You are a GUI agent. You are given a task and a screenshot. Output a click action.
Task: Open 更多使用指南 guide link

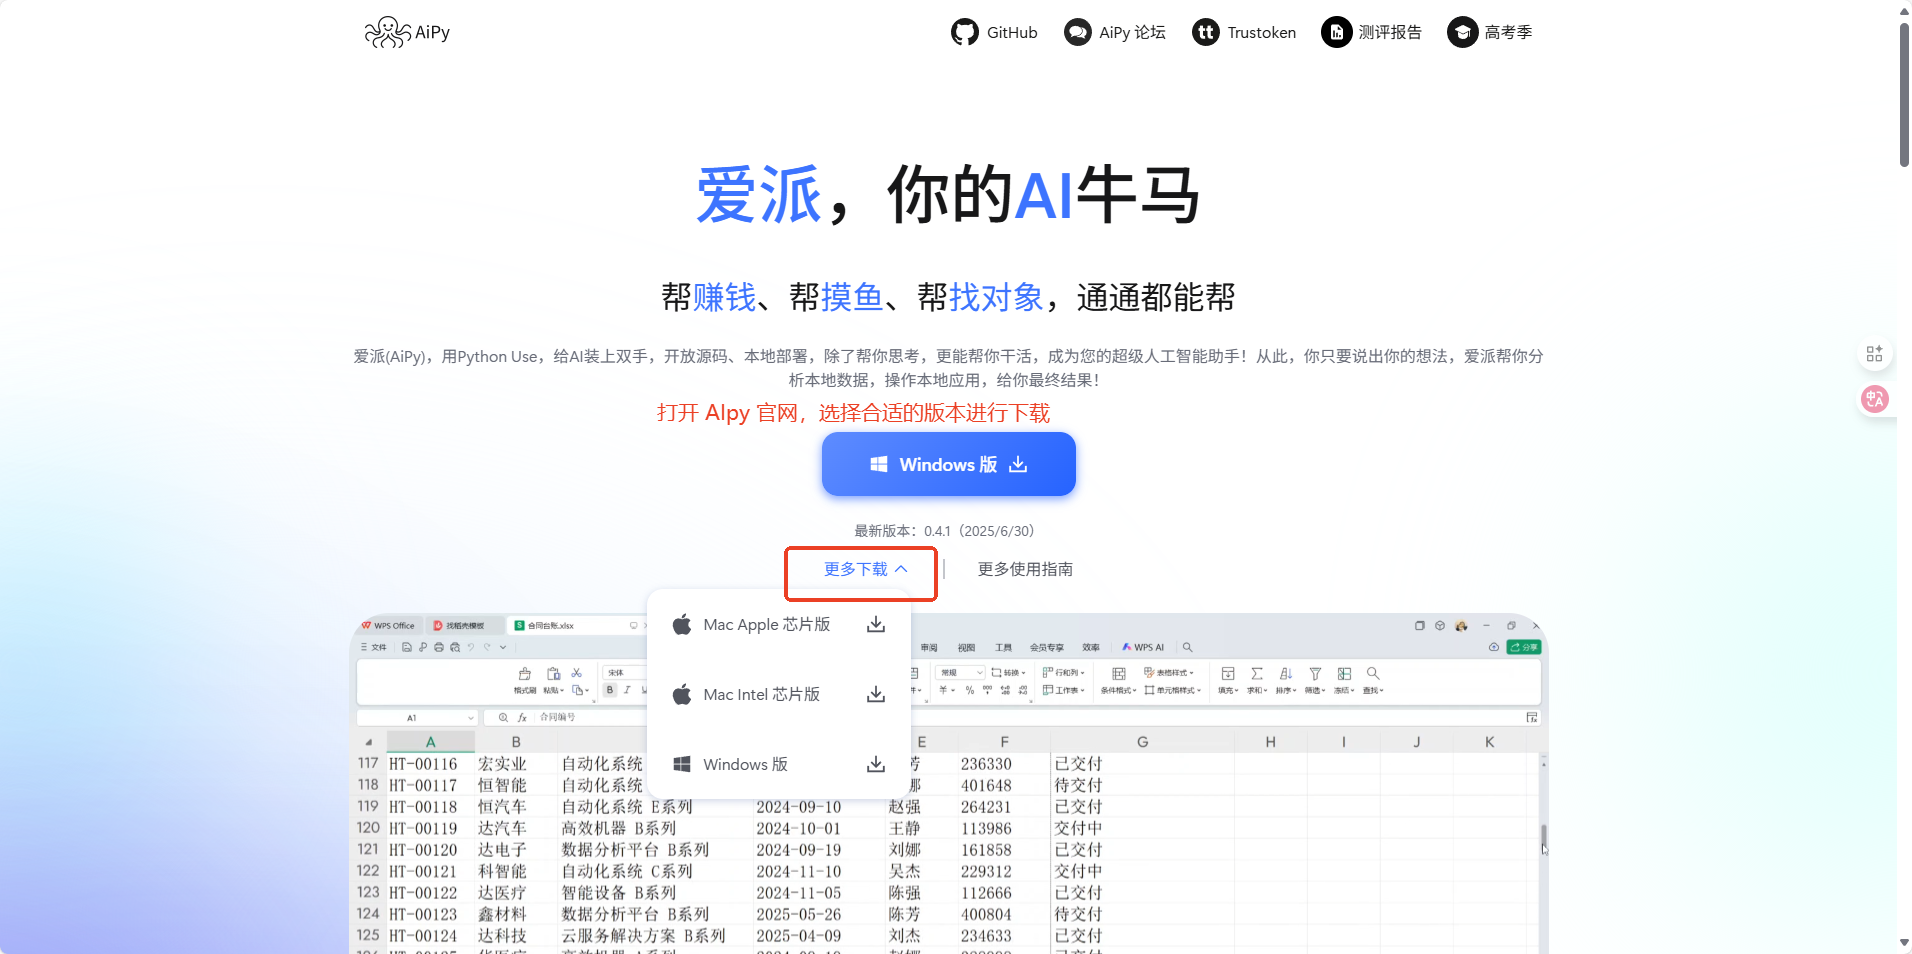coord(1025,569)
